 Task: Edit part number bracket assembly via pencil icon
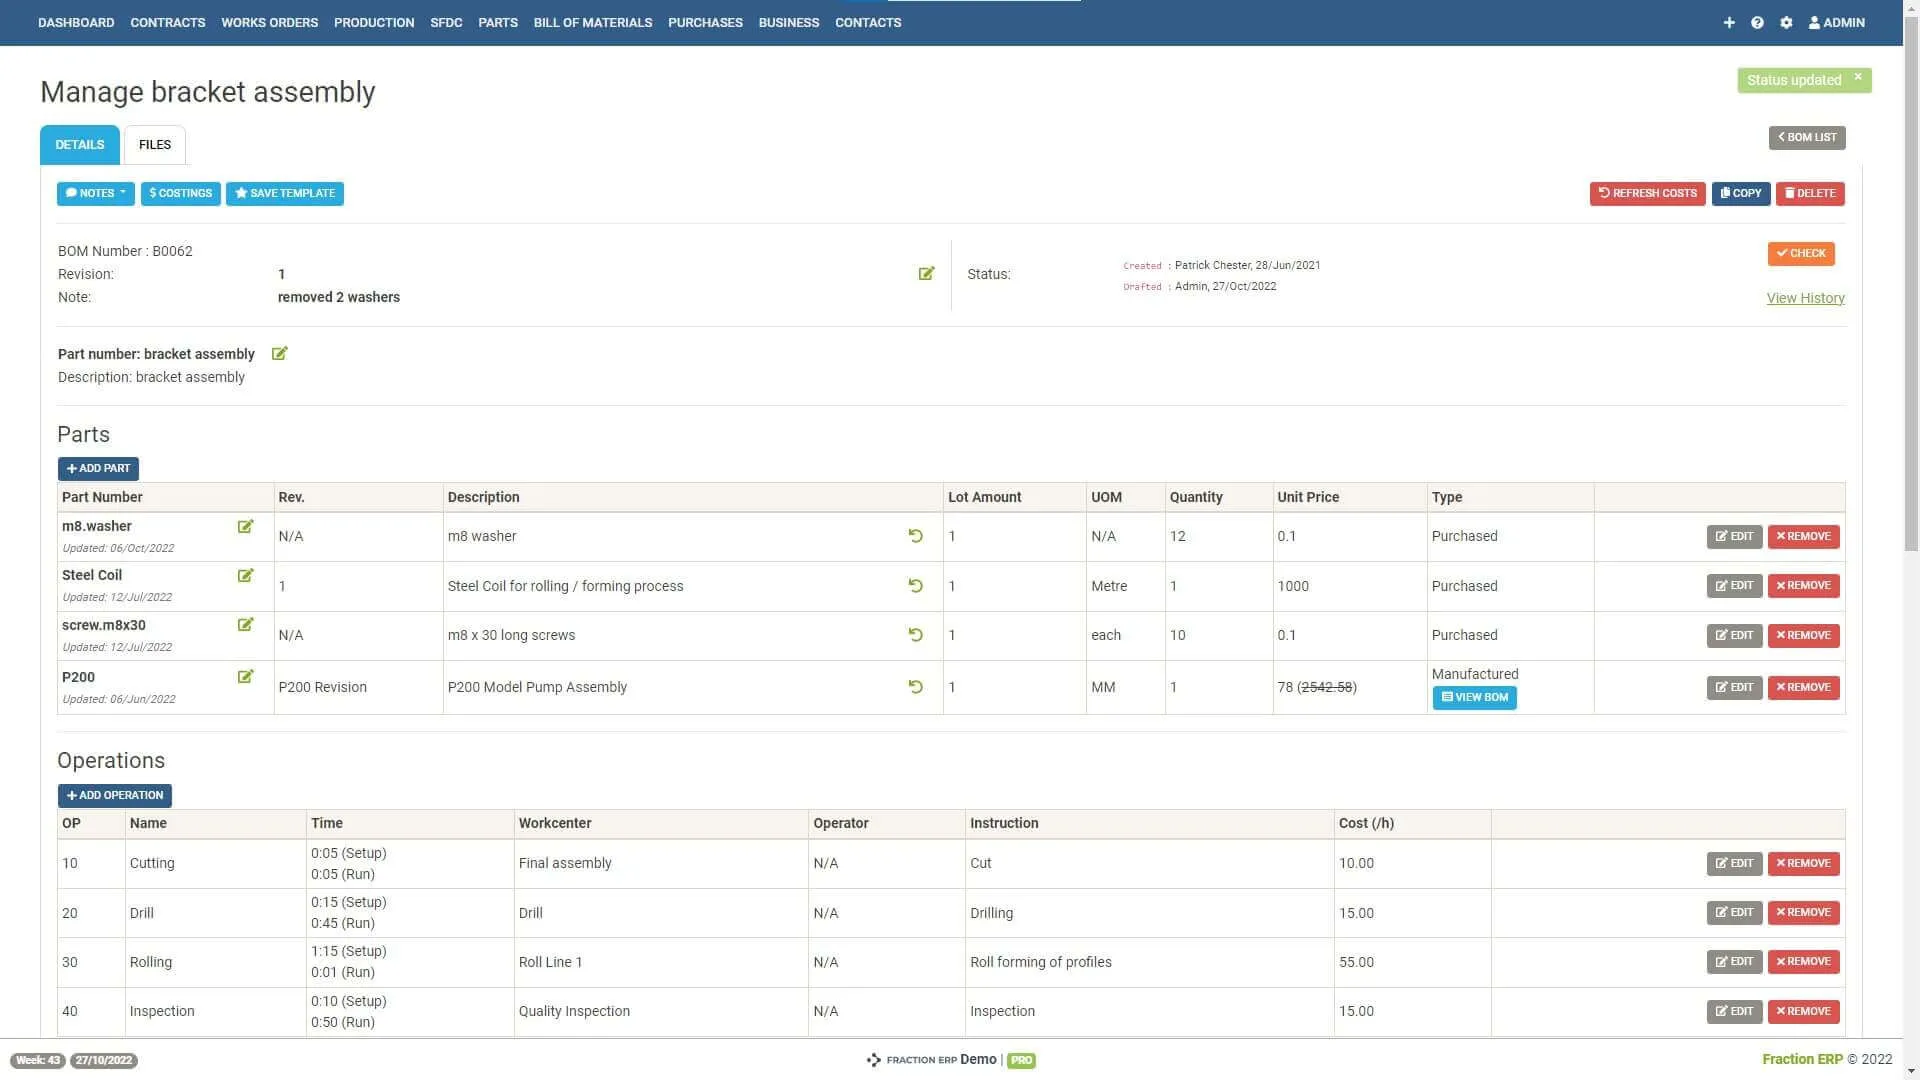coord(280,353)
